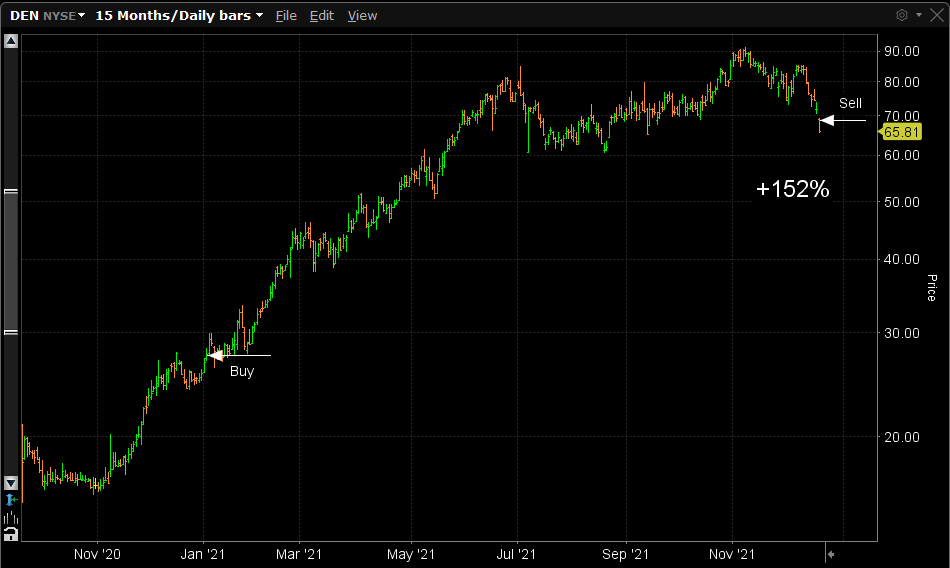This screenshot has width=950, height=568.
Task: Click the 50.00 price axis label
Action: pos(902,202)
